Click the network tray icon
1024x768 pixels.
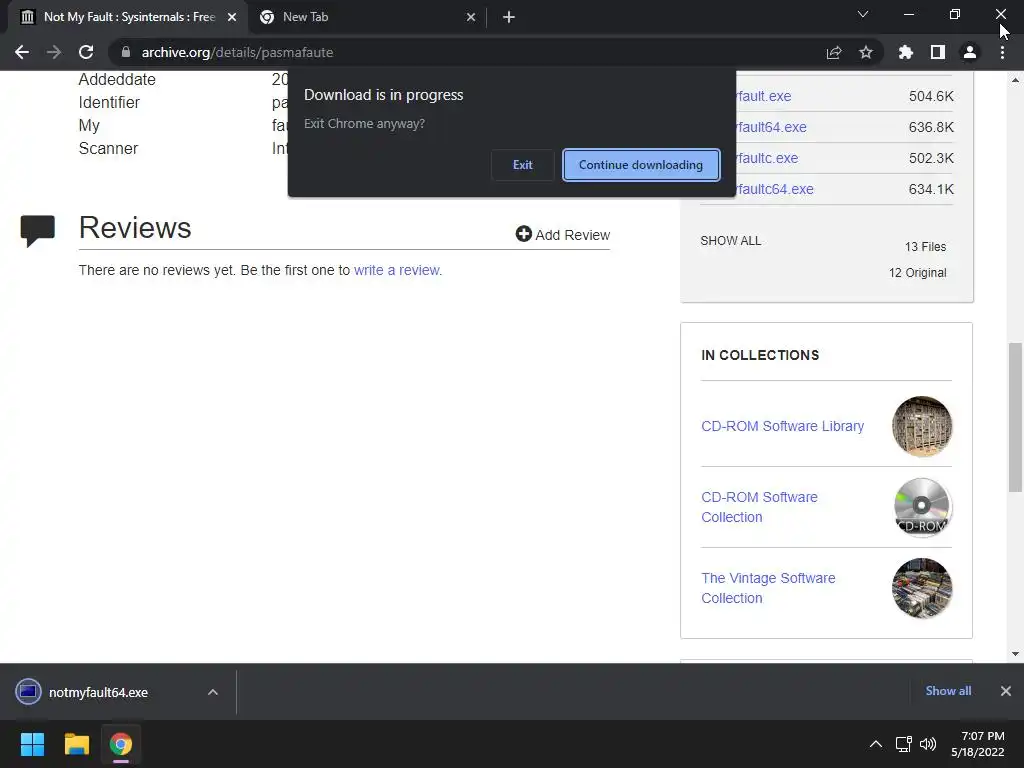click(x=903, y=744)
